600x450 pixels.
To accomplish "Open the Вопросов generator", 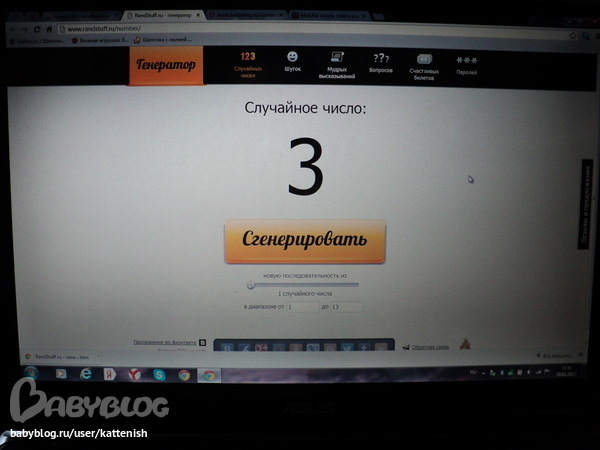I will click(381, 64).
